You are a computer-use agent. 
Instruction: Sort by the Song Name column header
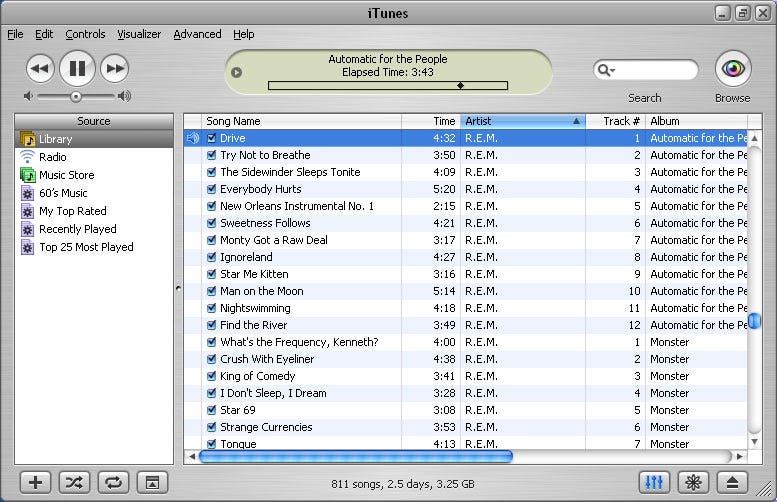[x=301, y=121]
